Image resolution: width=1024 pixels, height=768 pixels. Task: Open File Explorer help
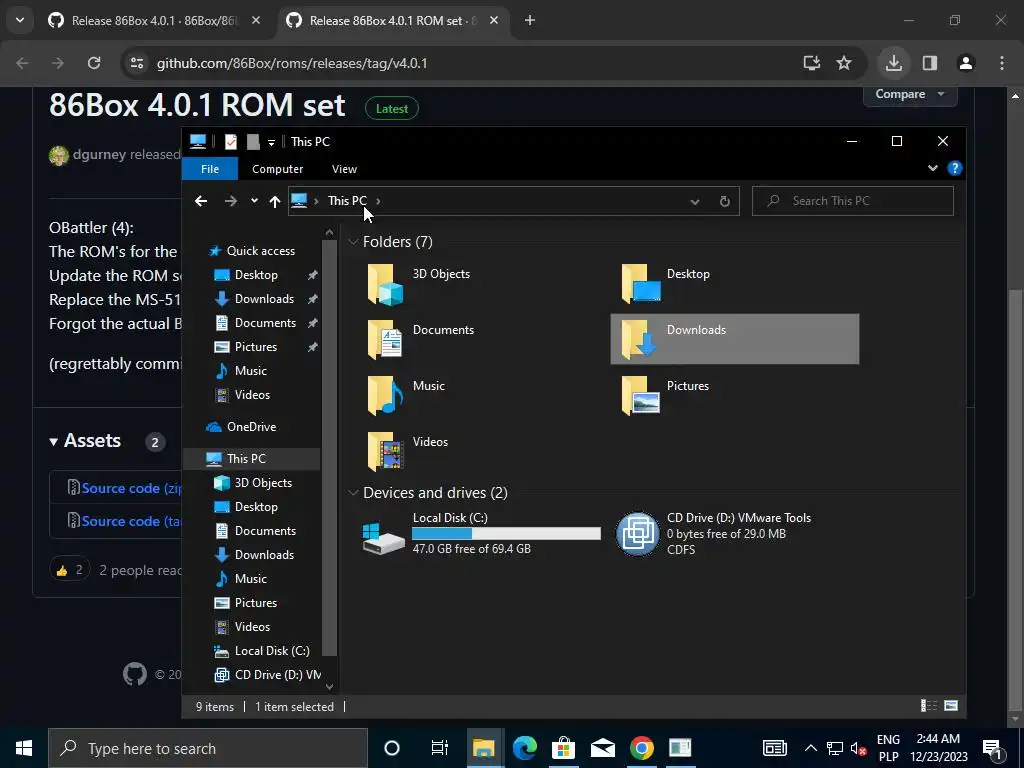tap(955, 168)
